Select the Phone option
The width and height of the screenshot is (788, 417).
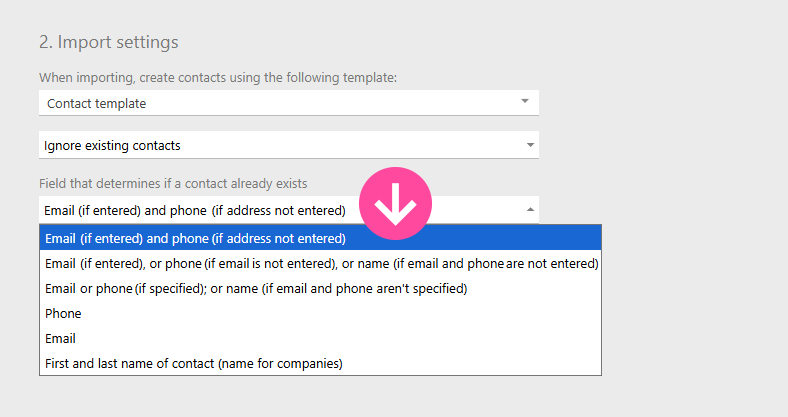(64, 314)
